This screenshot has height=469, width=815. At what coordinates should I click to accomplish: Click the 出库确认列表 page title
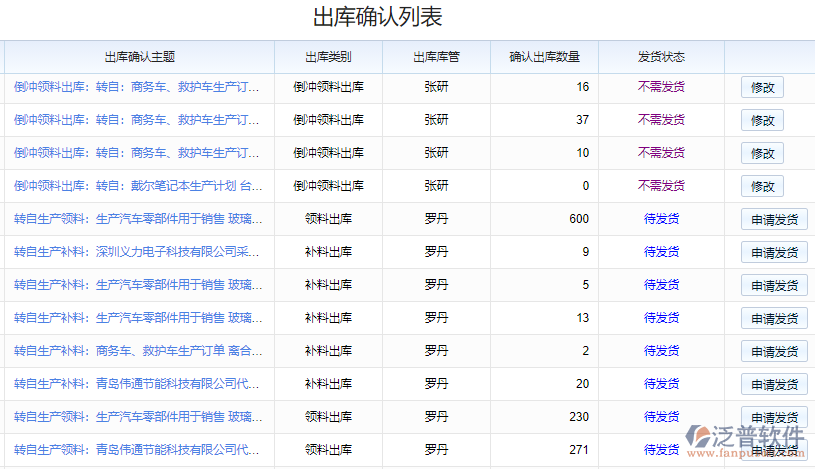click(x=377, y=17)
